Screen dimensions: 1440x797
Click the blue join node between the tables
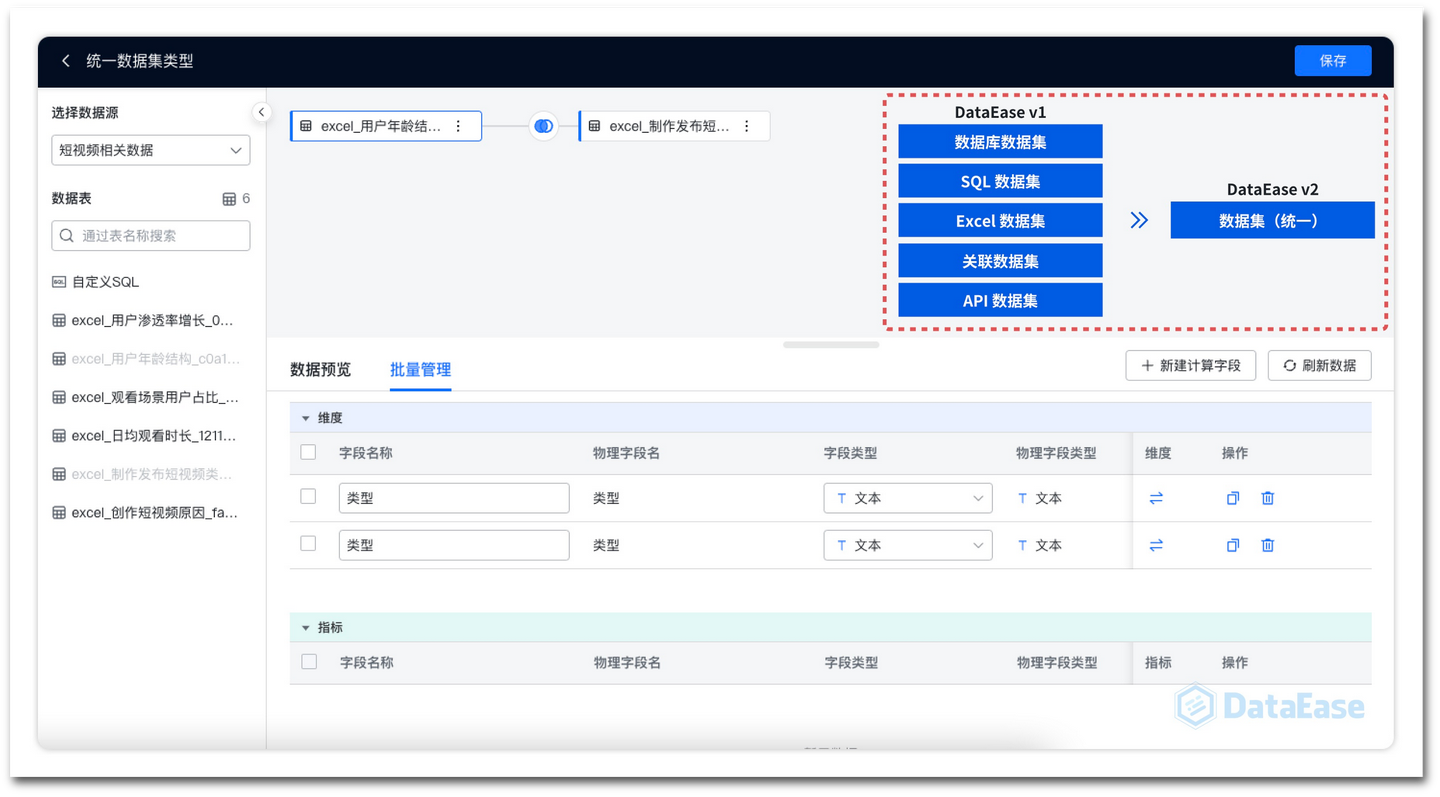pyautogui.click(x=542, y=126)
